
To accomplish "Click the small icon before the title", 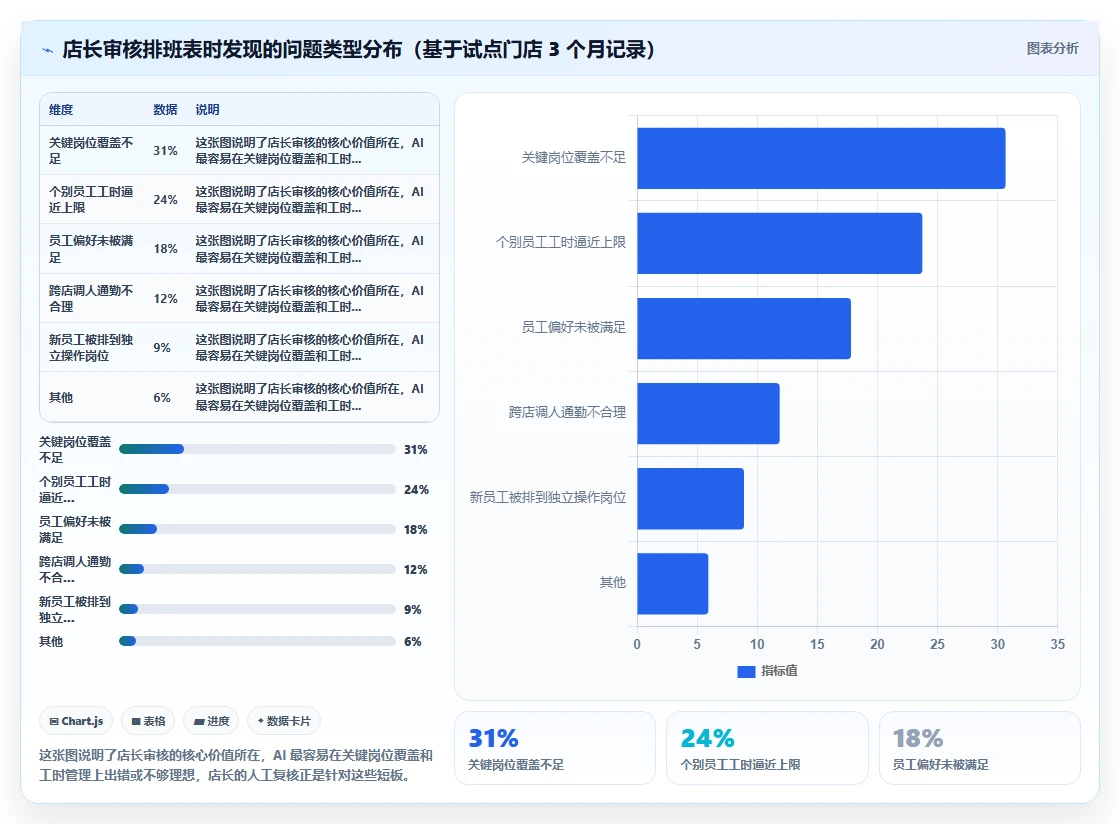I will click(x=48, y=50).
